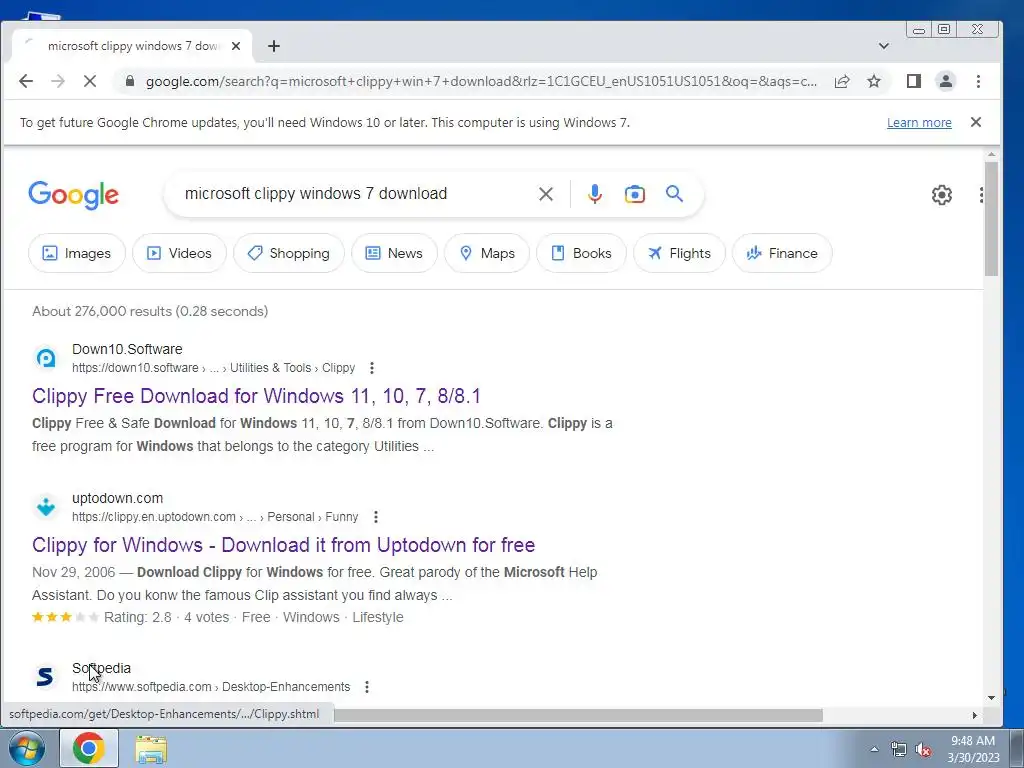Switch to Images results
Image resolution: width=1024 pixels, height=768 pixels.
point(77,253)
